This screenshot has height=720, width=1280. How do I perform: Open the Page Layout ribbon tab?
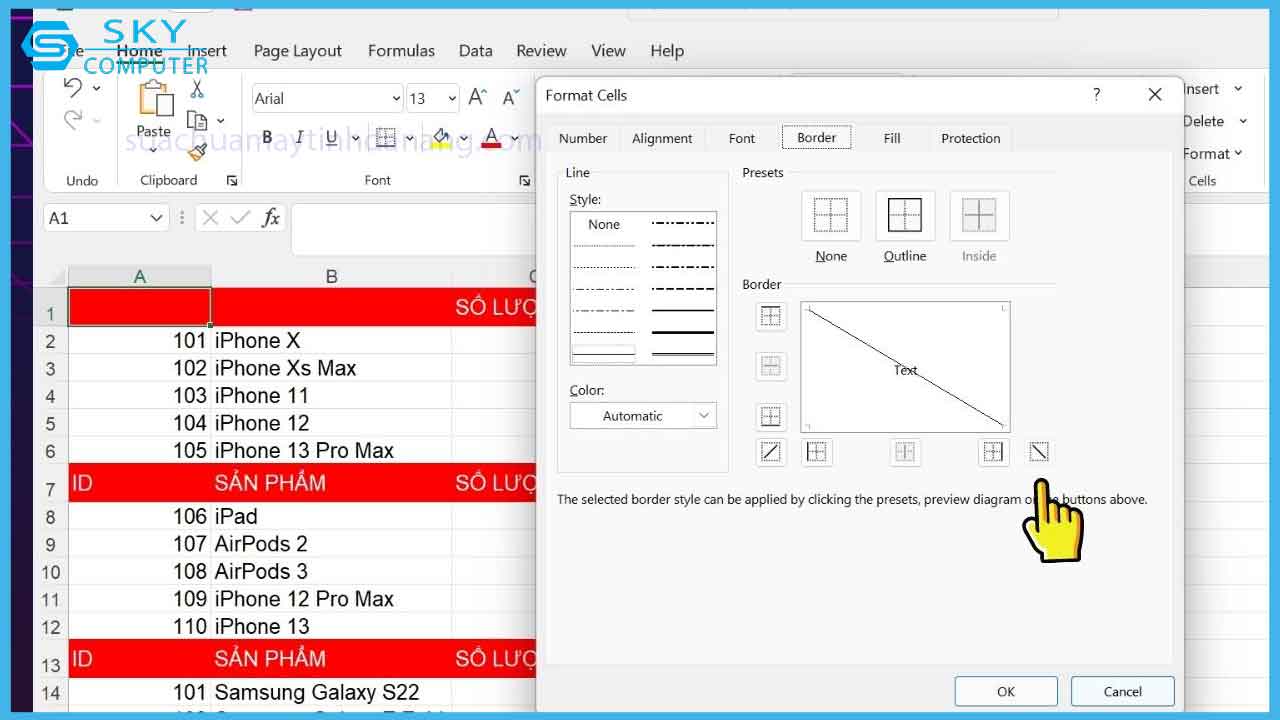tap(297, 51)
